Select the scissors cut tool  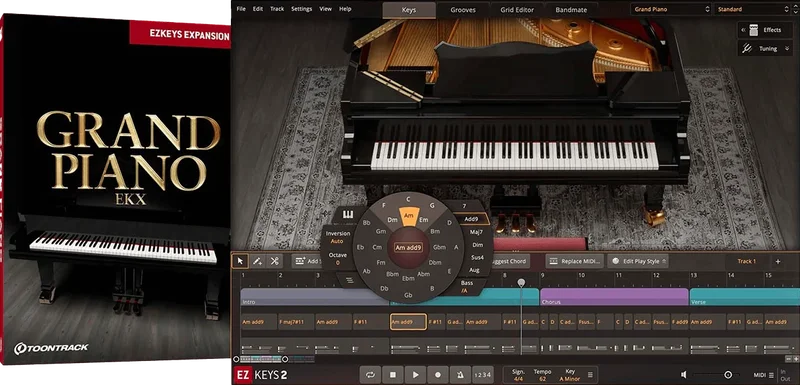(x=274, y=261)
